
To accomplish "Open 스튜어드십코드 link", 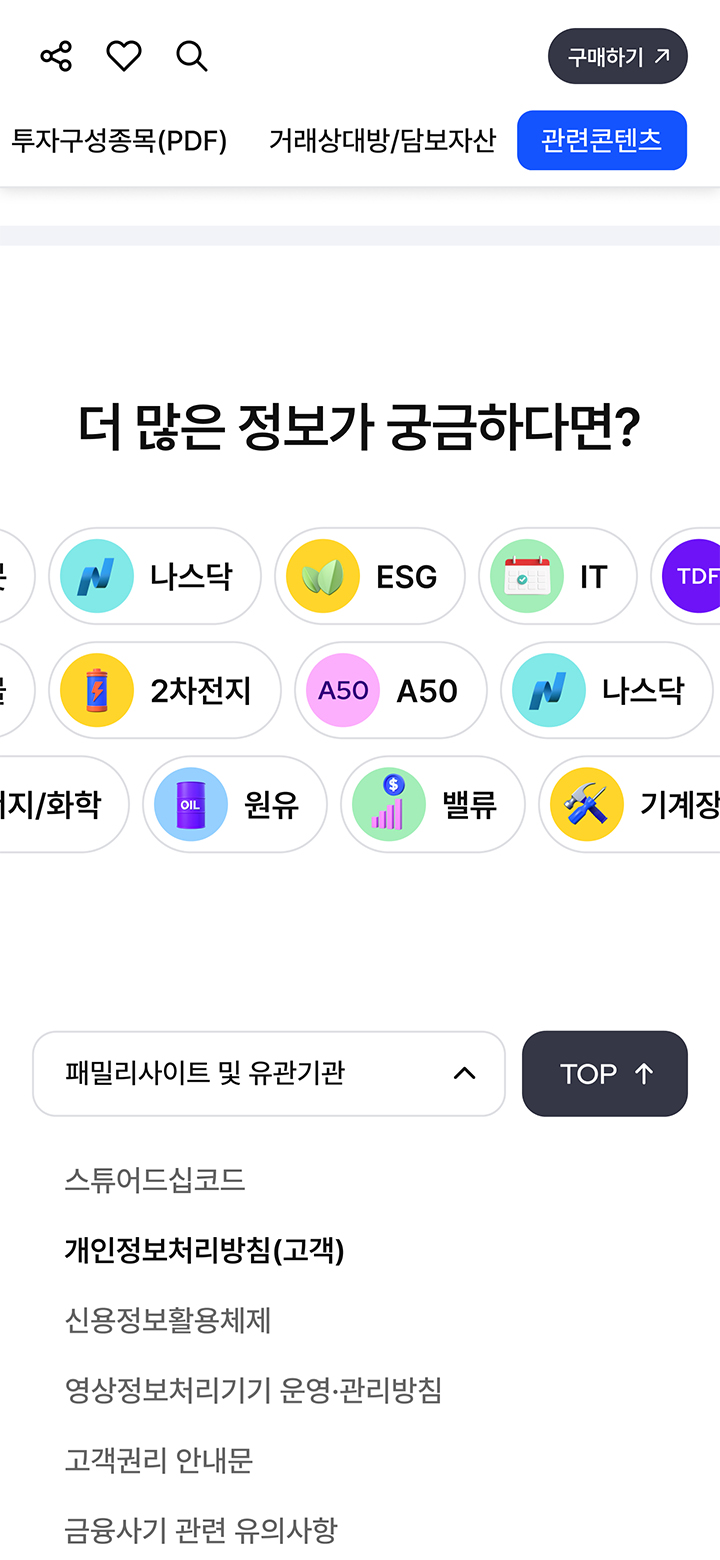I will point(155,1180).
